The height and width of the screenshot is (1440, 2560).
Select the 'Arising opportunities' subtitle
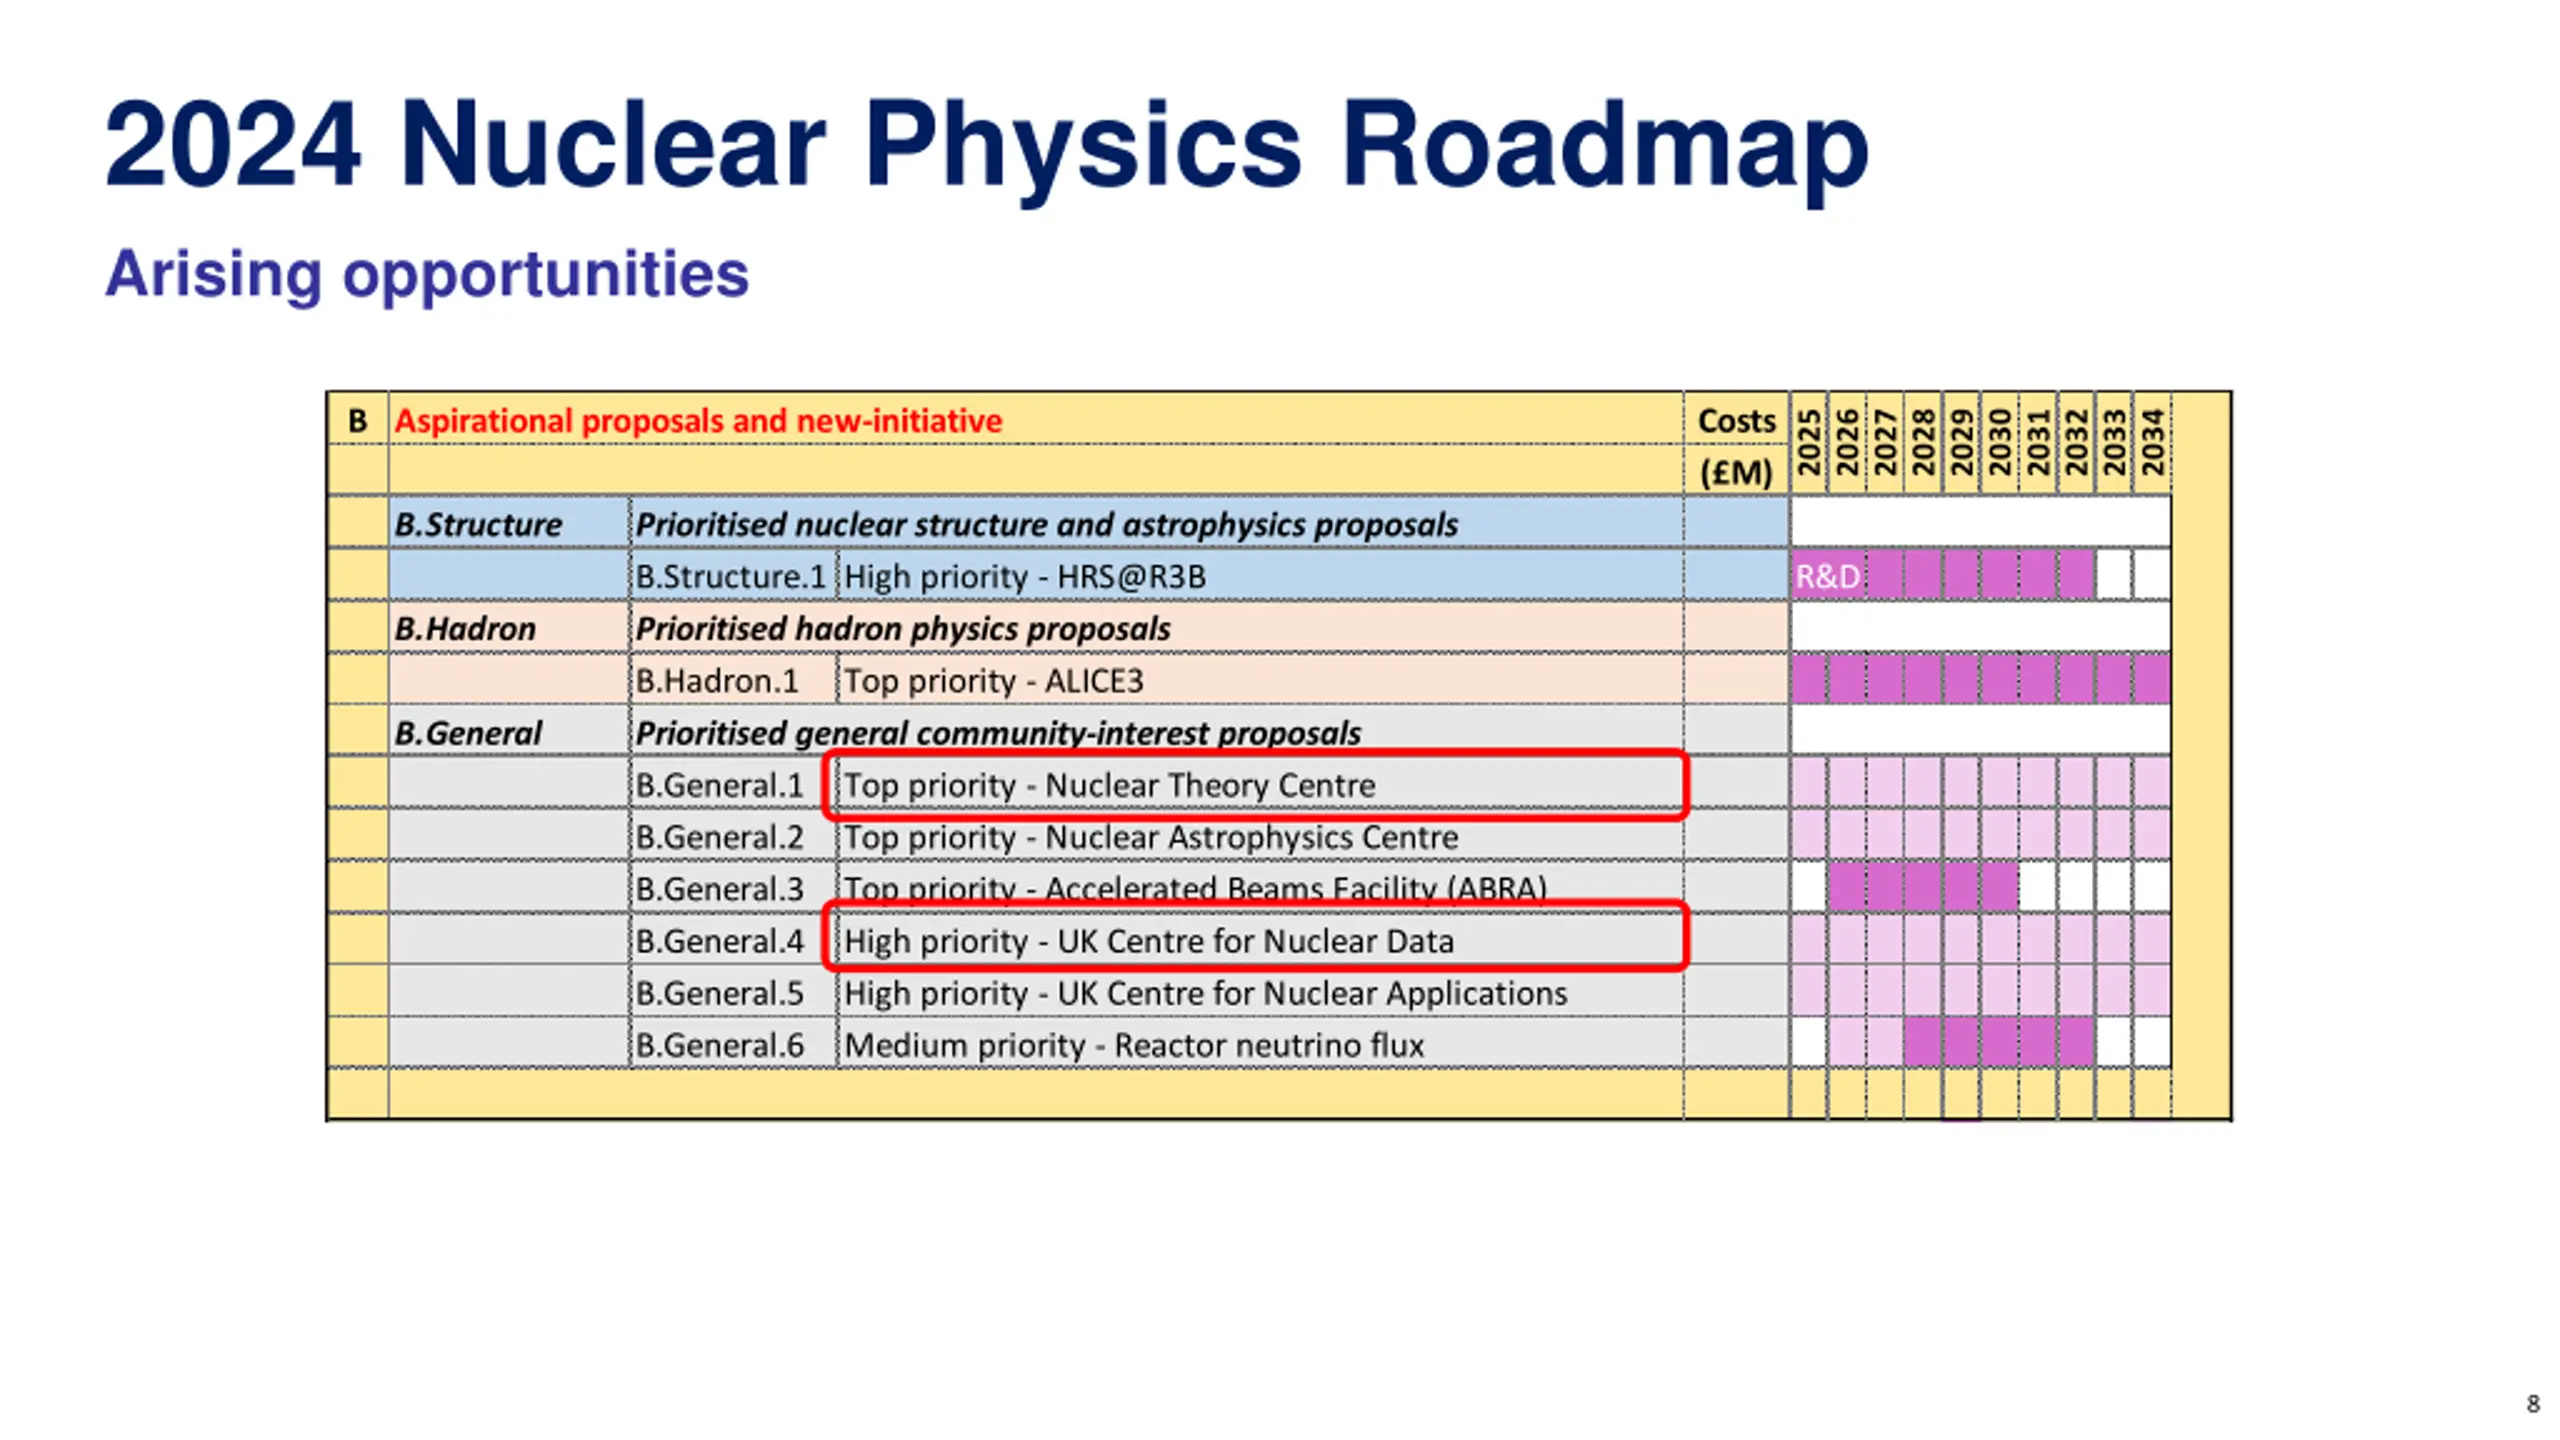[427, 275]
